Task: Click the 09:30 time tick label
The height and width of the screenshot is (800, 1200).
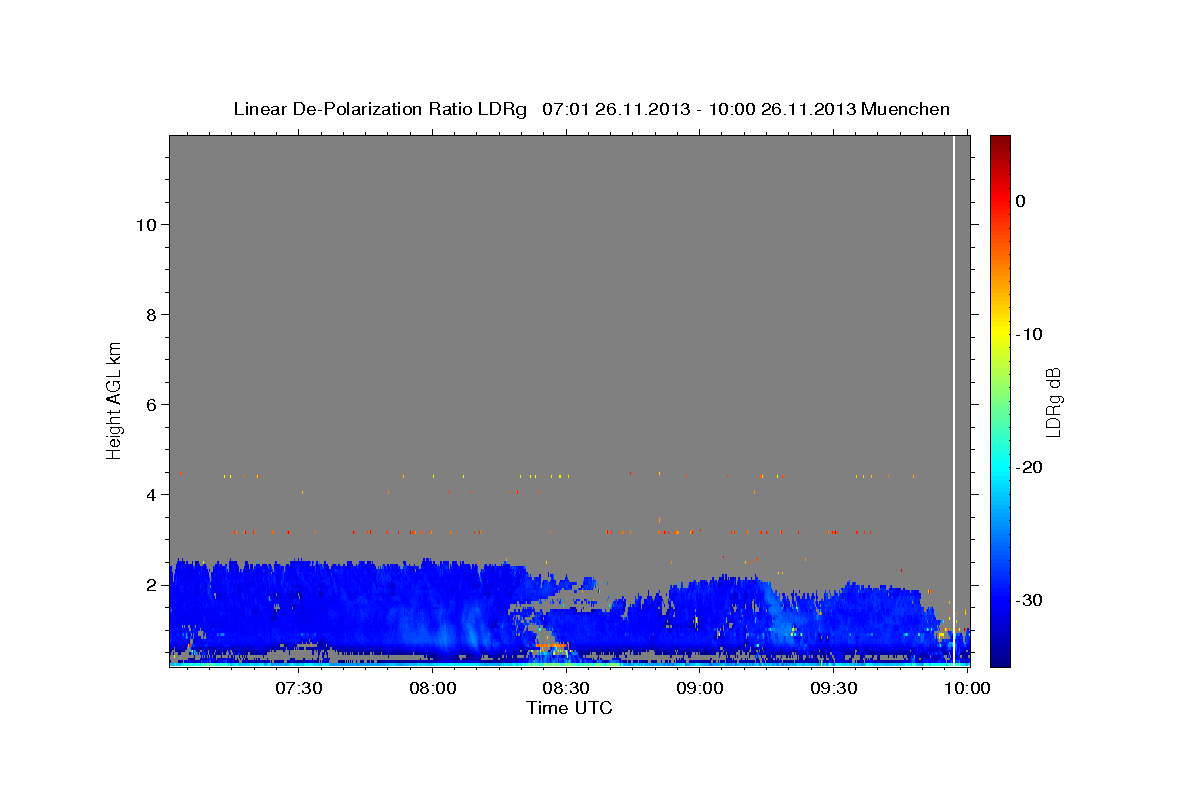Action: [x=834, y=688]
